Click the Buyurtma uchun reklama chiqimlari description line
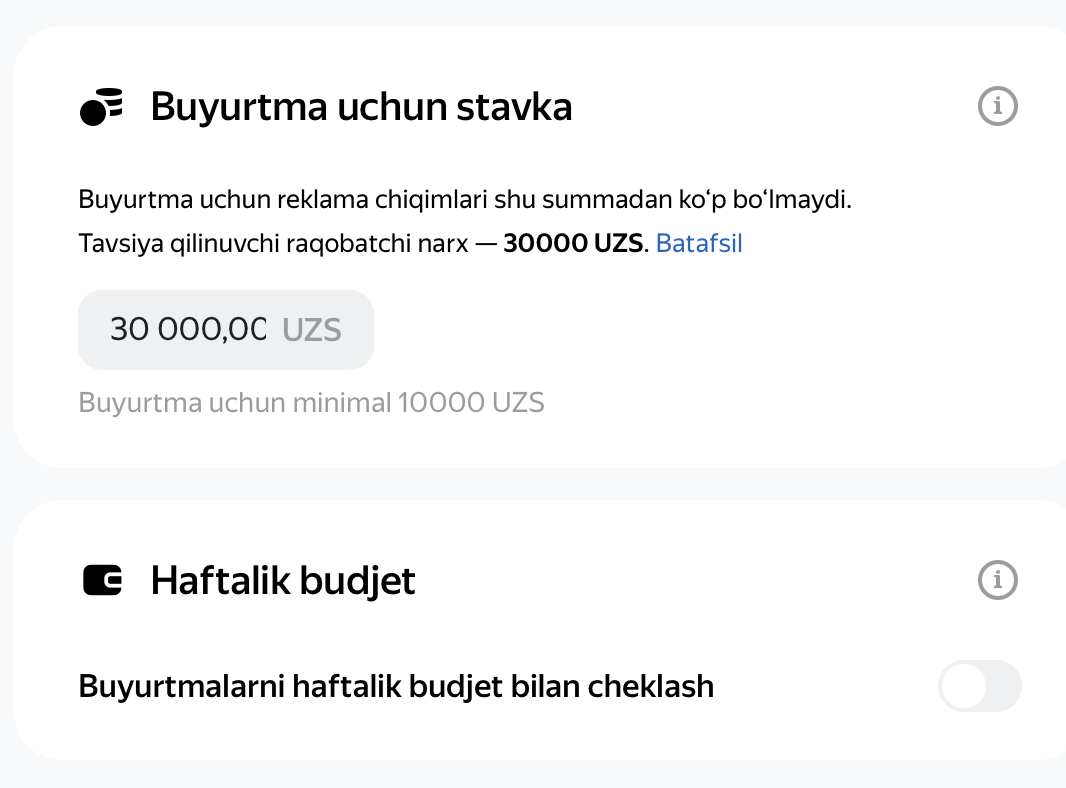Viewport: 1066px width, 788px height. 465,200
